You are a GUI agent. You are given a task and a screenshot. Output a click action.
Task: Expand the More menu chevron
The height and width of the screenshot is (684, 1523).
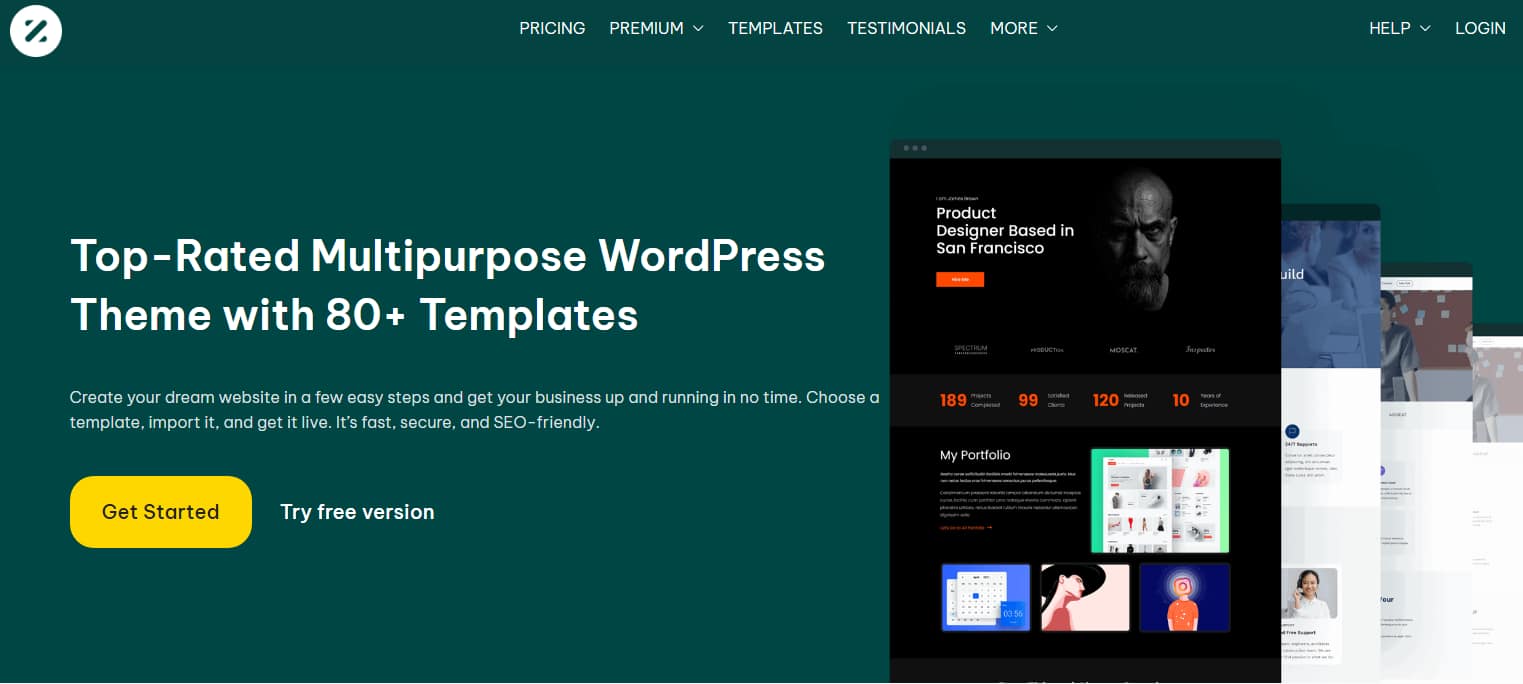[x=1052, y=29]
